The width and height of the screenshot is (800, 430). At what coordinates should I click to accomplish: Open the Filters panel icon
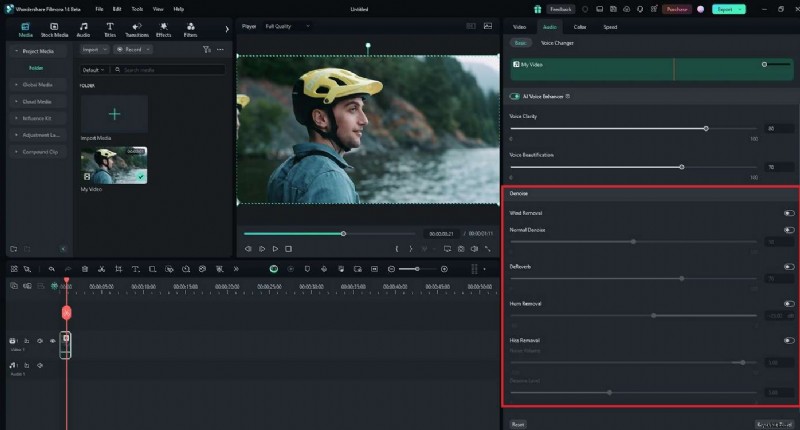click(190, 29)
